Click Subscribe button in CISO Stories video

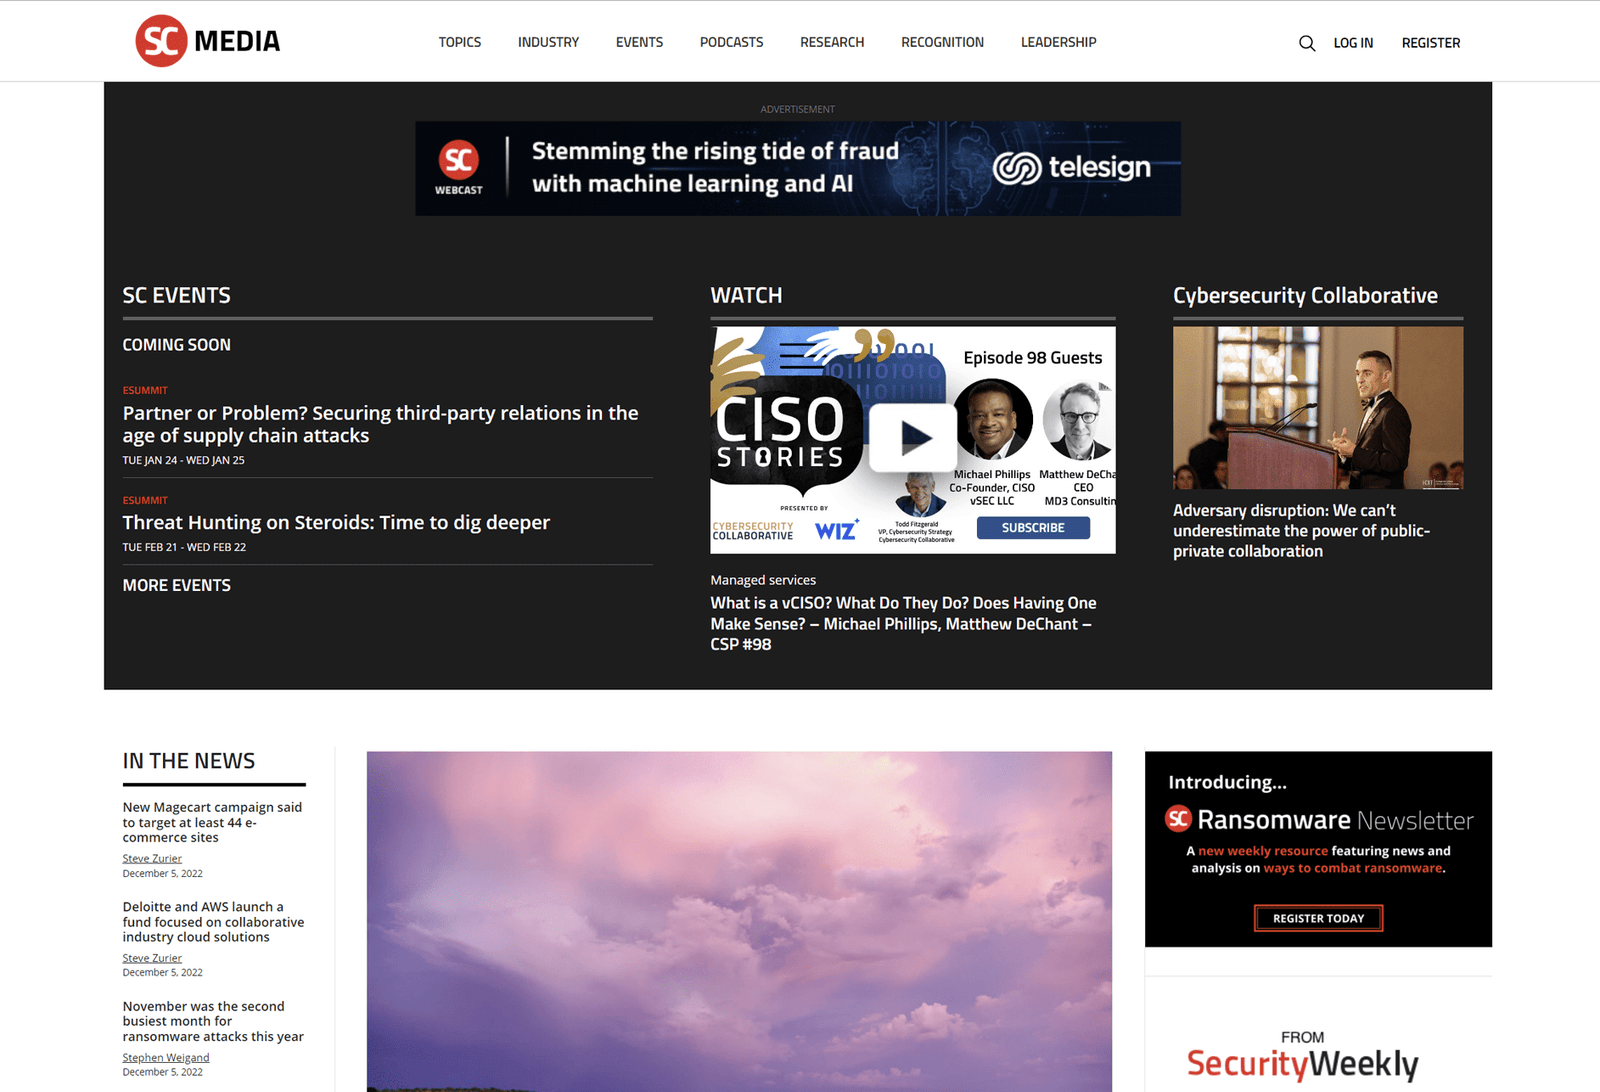[x=1033, y=528]
